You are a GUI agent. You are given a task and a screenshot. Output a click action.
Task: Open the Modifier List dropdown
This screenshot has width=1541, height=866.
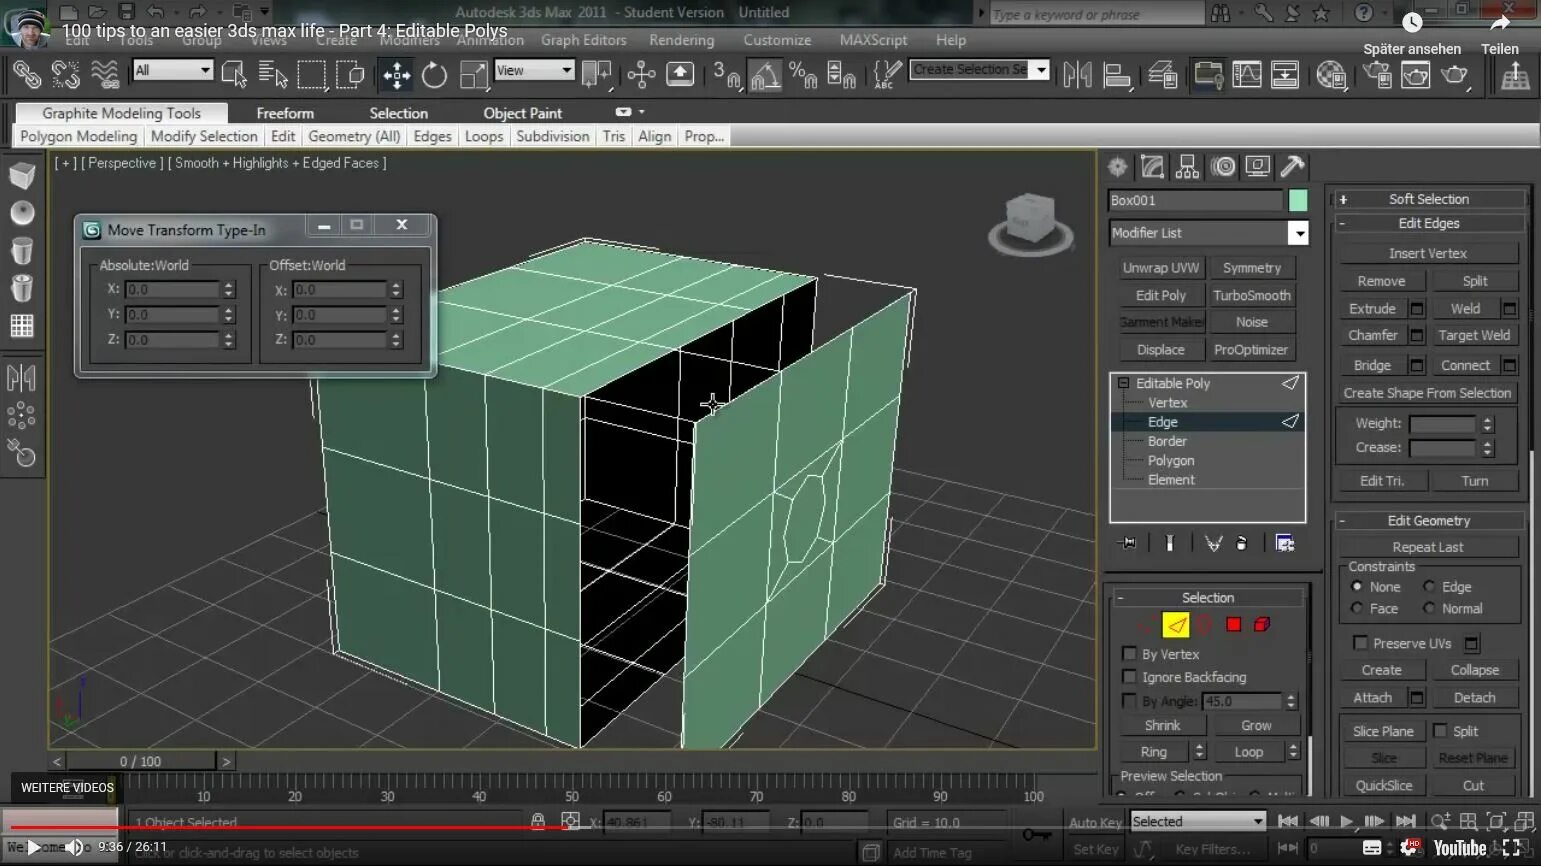pyautogui.click(x=1298, y=233)
